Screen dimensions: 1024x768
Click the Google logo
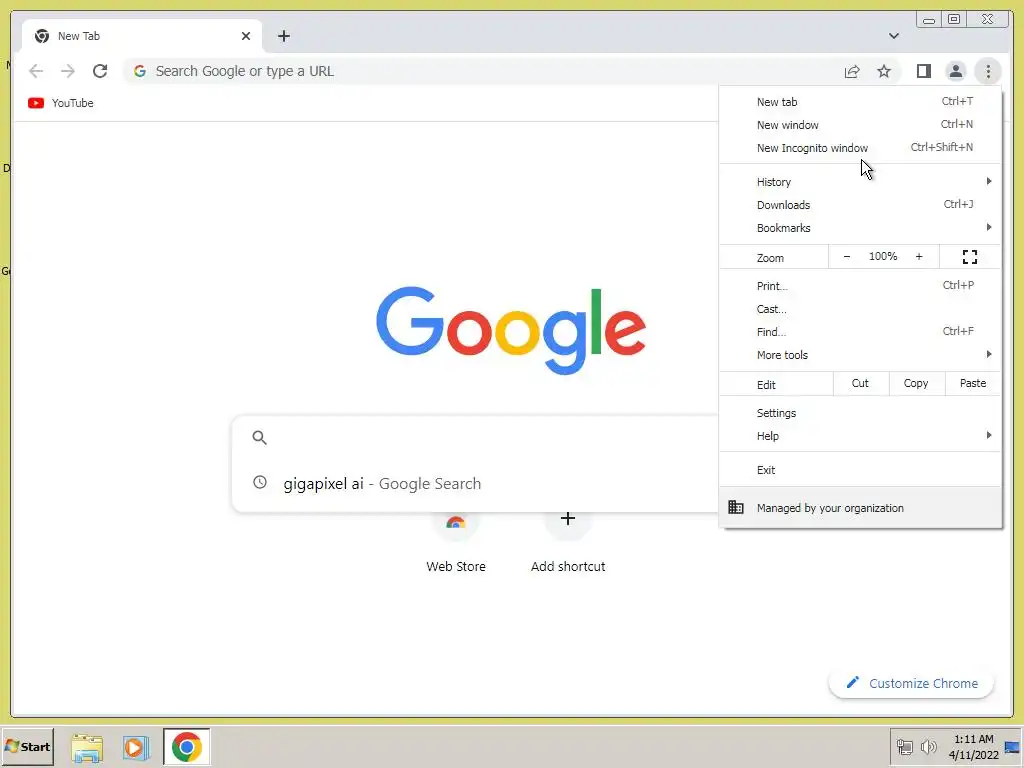click(511, 330)
